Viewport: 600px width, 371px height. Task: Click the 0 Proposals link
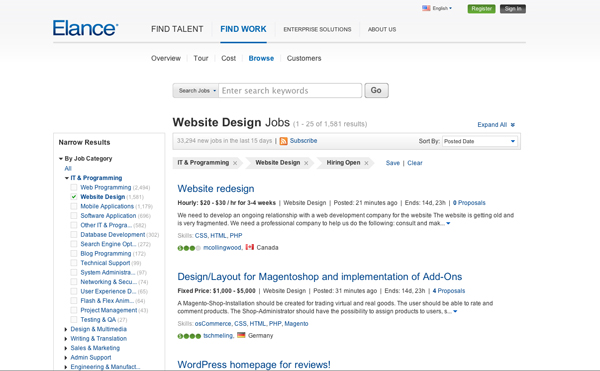(469, 203)
